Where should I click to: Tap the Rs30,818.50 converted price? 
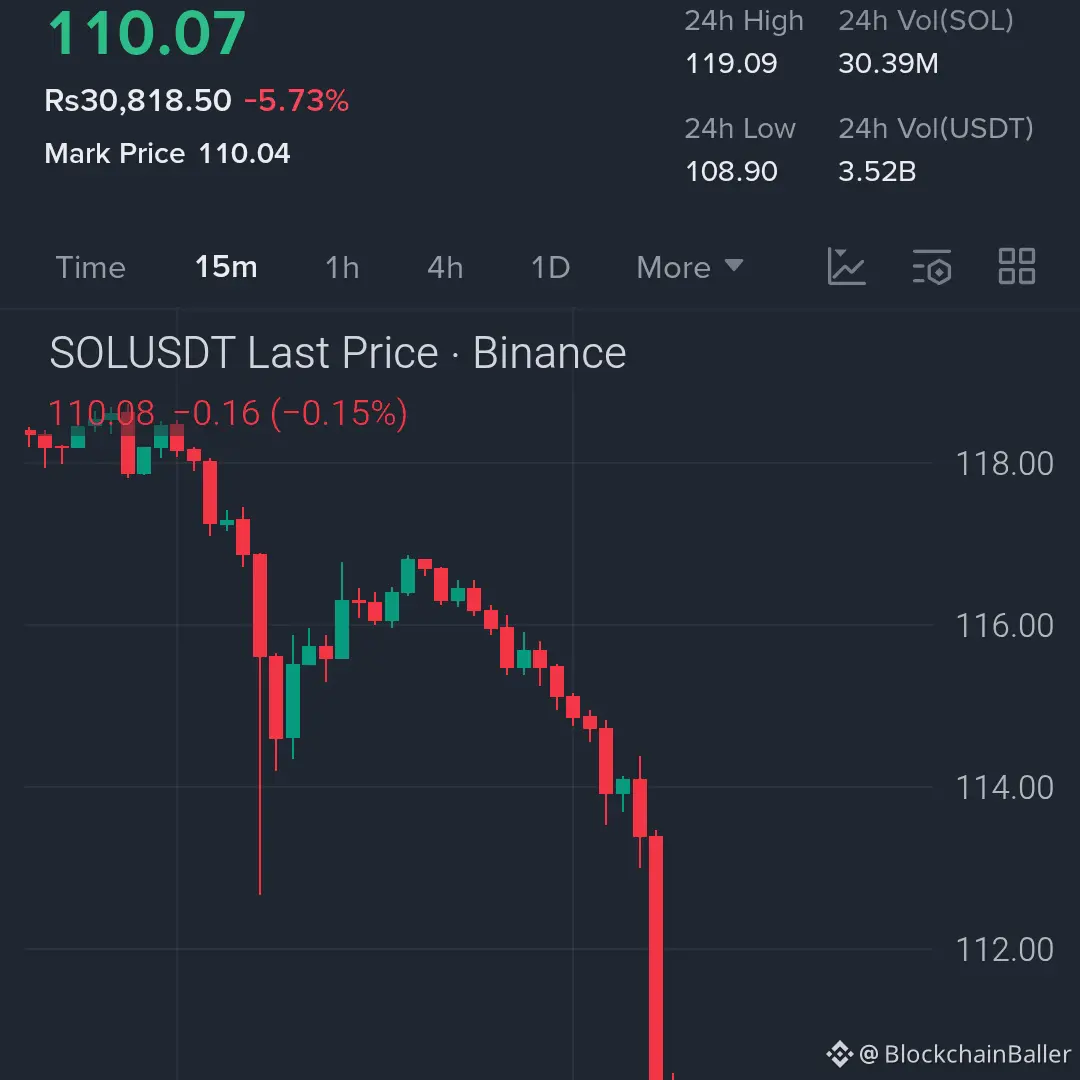[138, 101]
